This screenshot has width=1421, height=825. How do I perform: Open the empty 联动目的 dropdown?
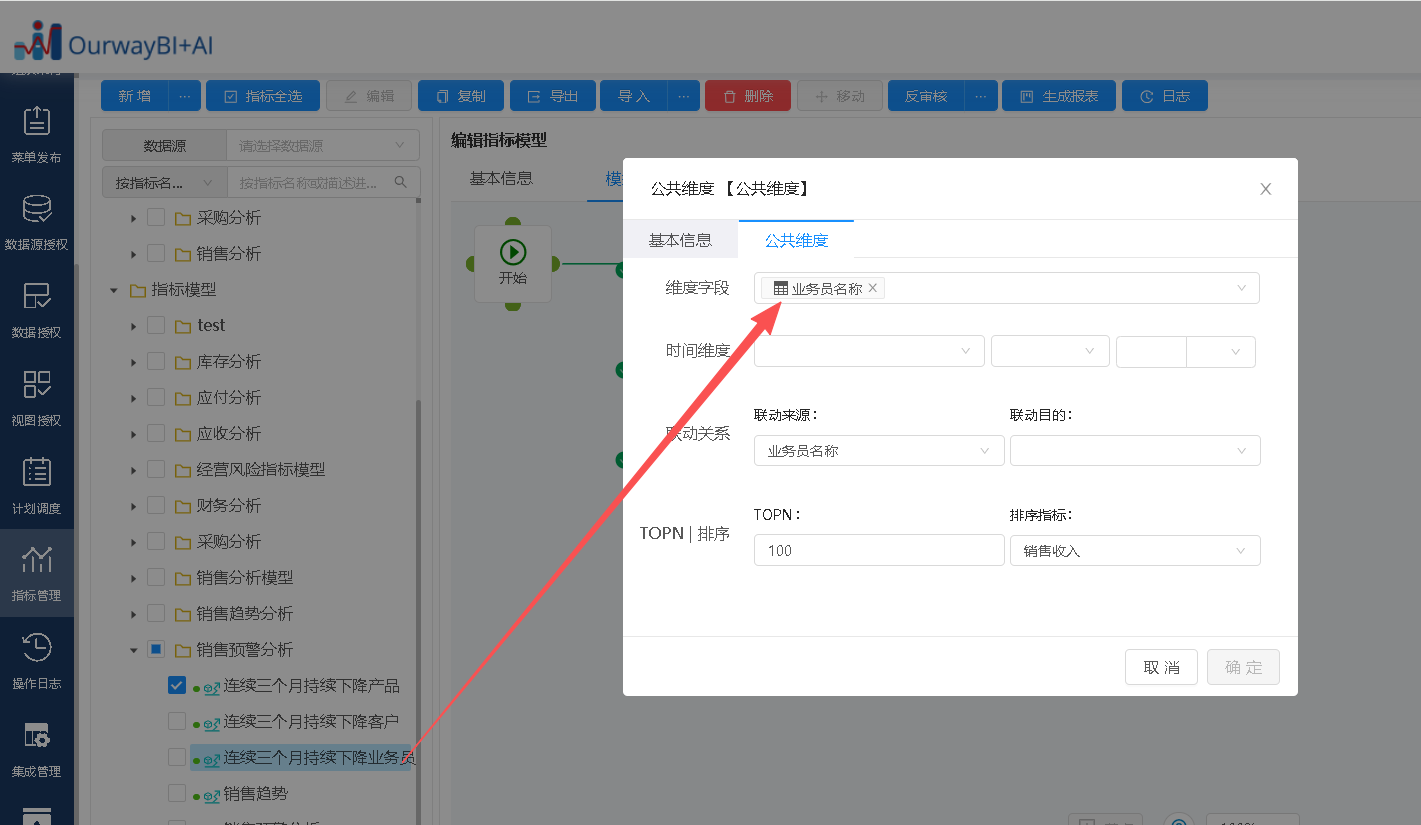click(1135, 451)
